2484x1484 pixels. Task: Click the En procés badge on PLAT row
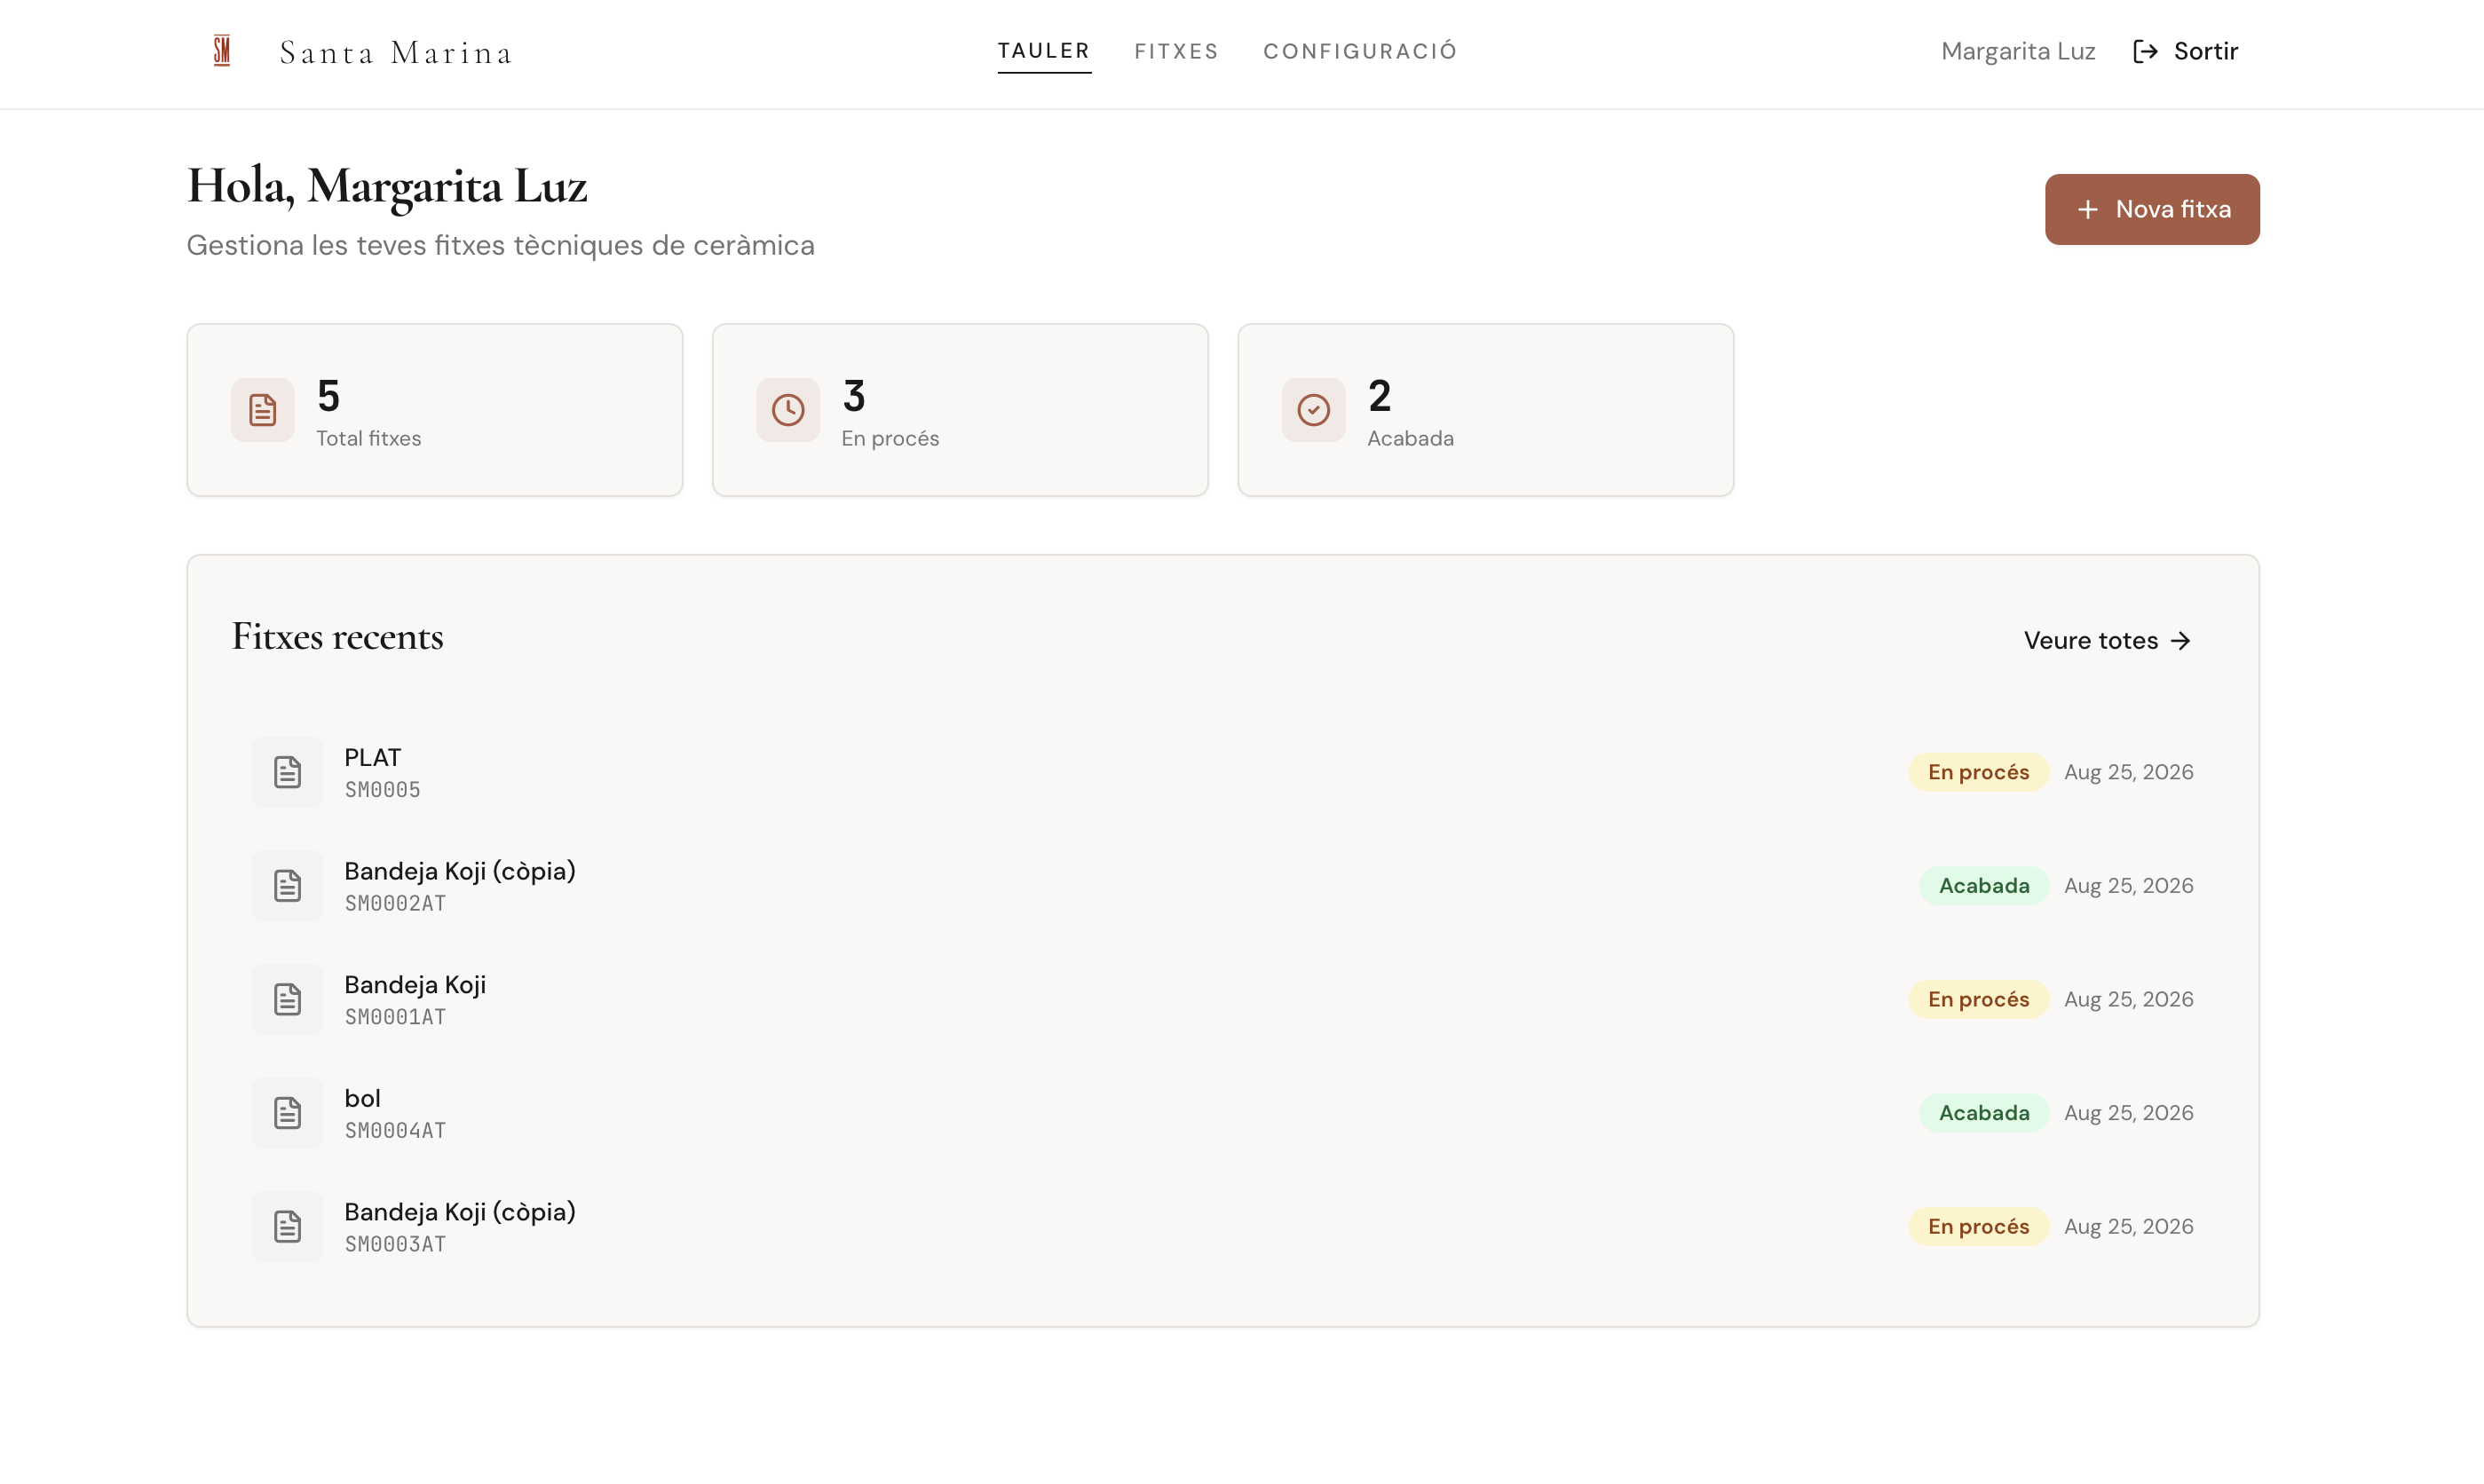pos(1978,772)
